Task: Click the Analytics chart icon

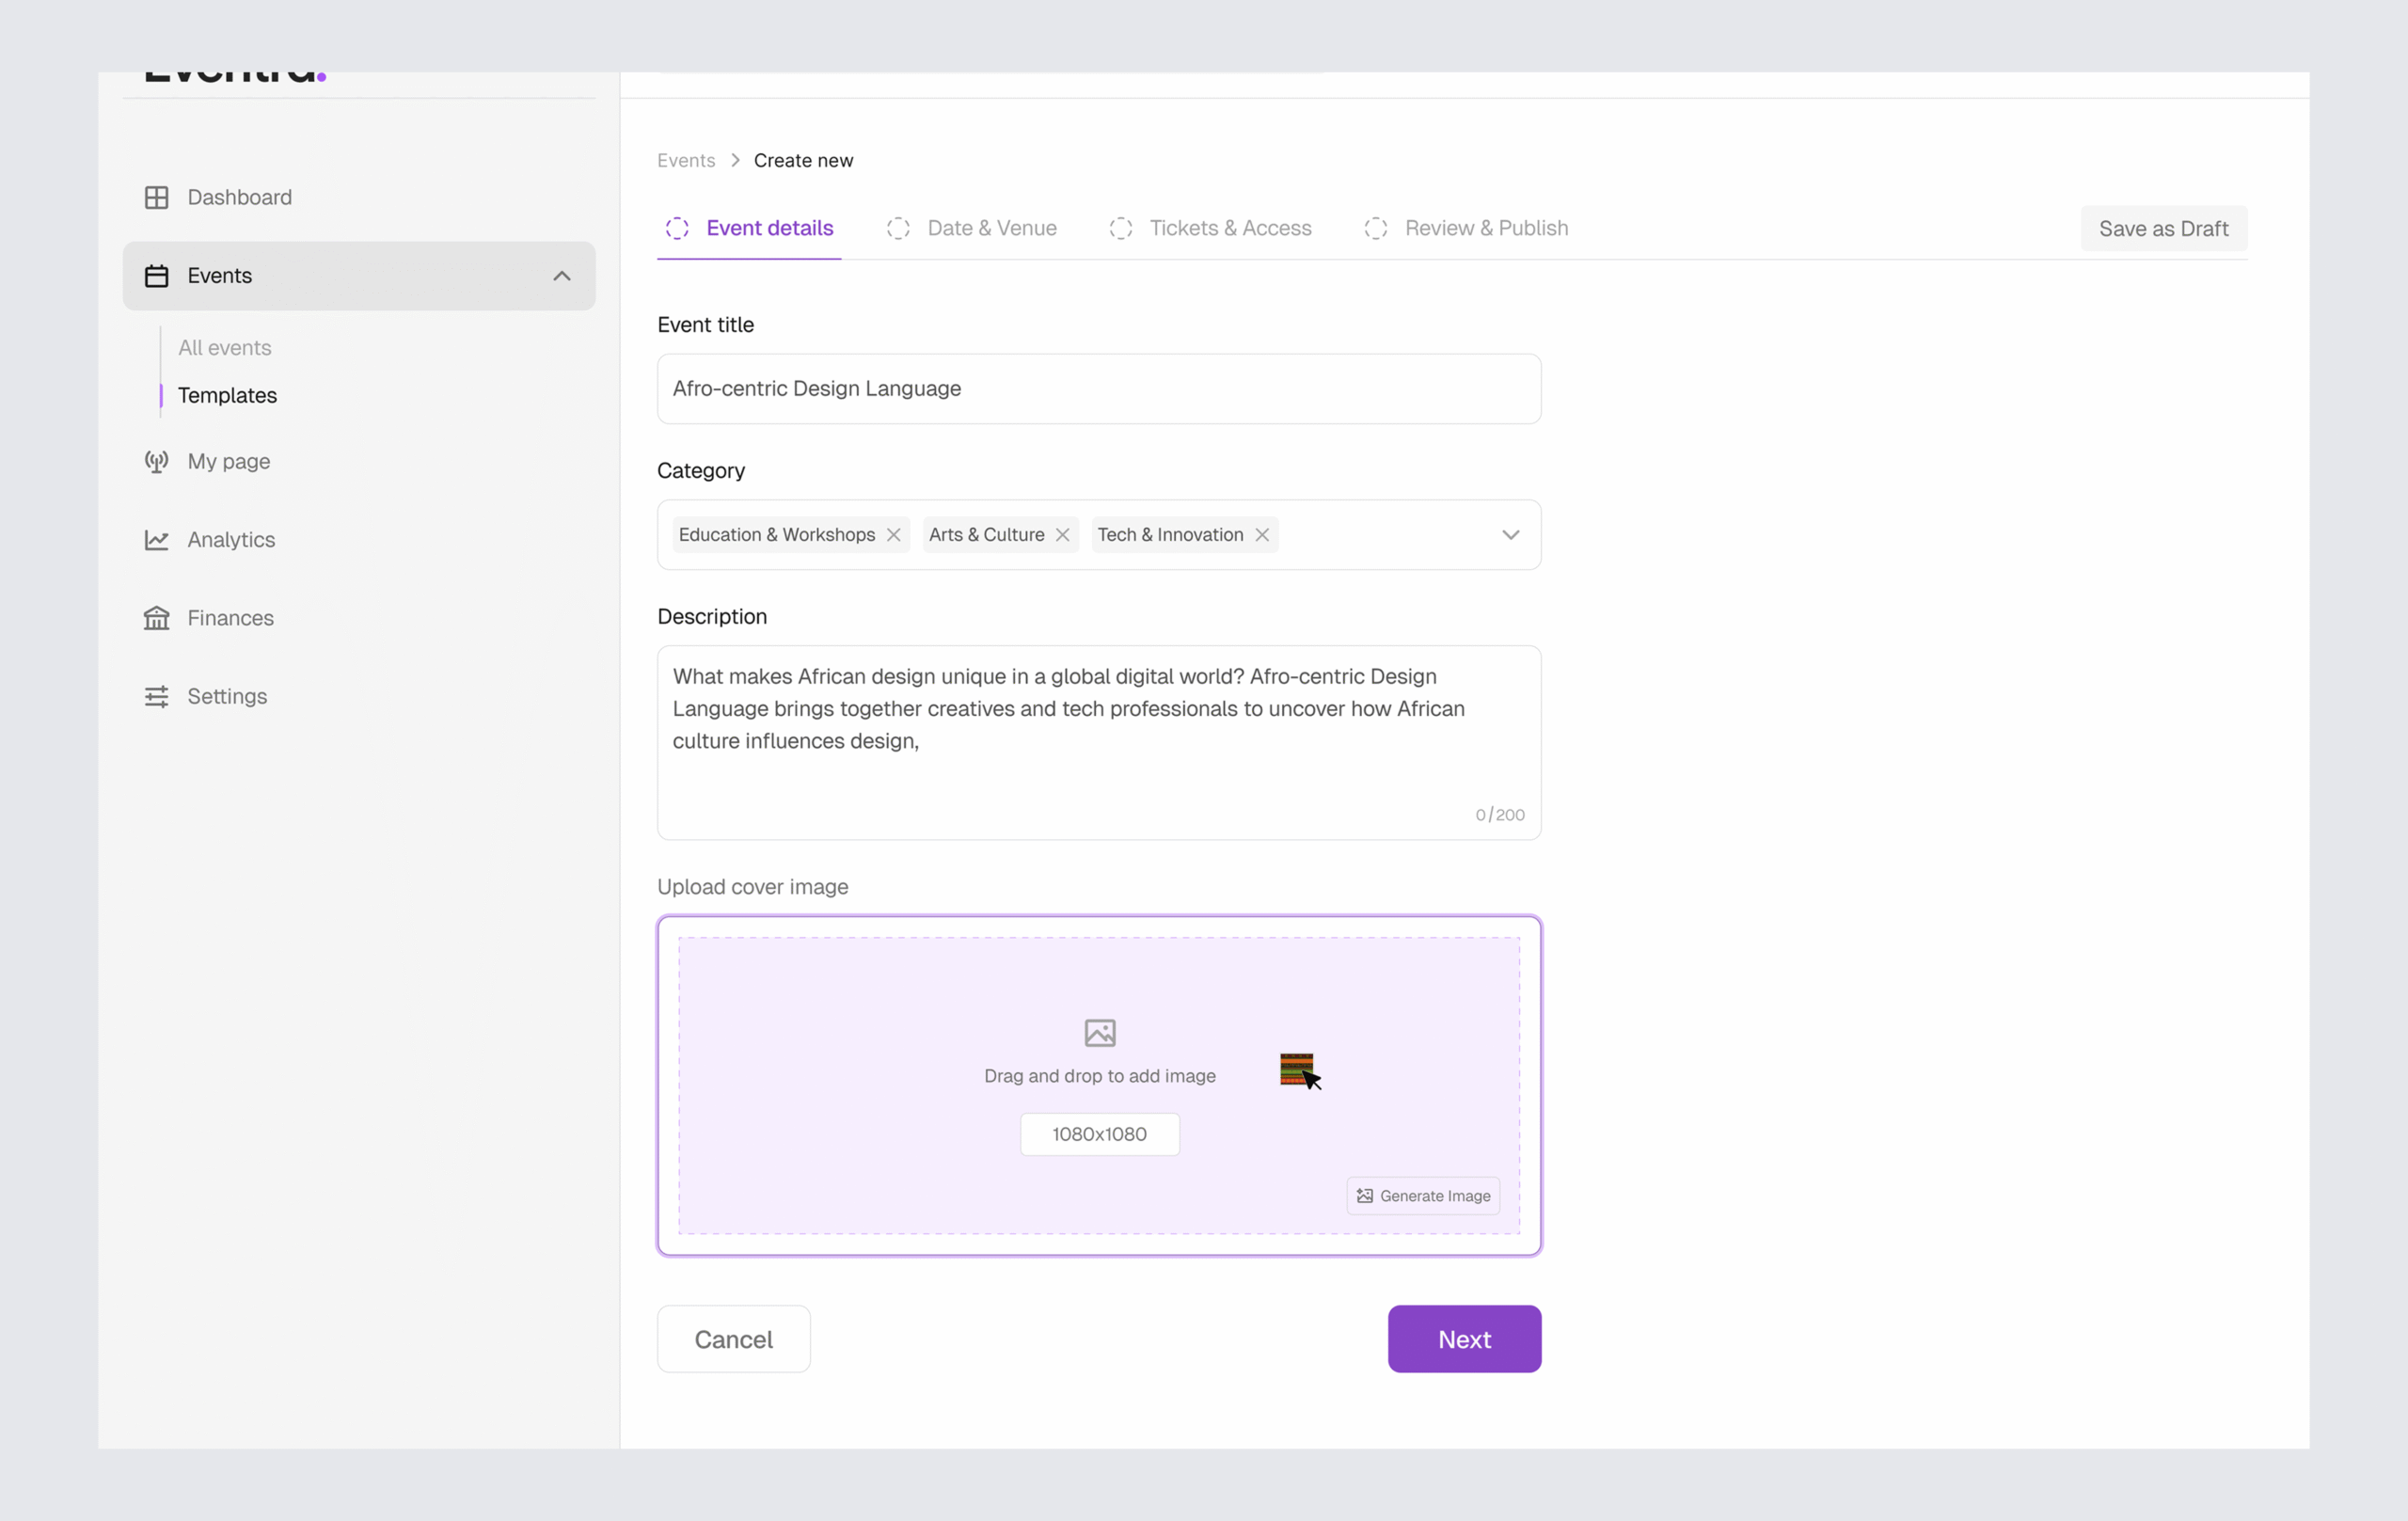Action: 156,540
